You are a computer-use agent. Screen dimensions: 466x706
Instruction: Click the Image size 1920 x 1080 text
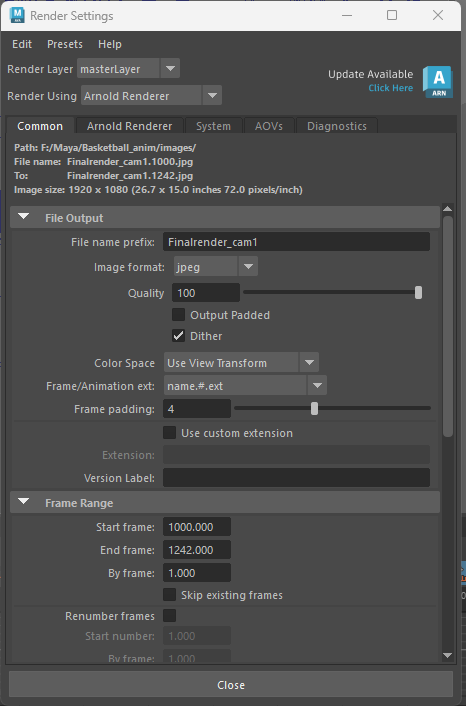[x=158, y=190]
